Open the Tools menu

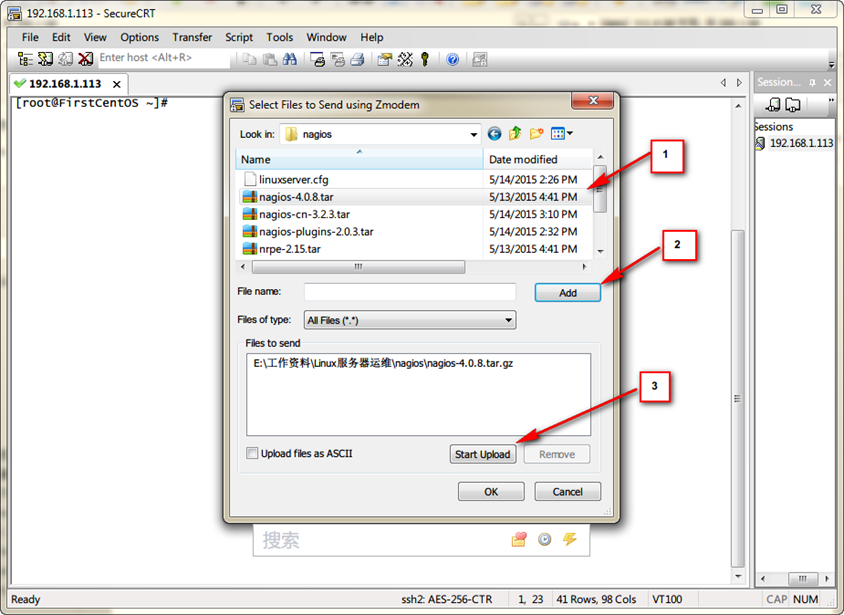pyautogui.click(x=279, y=37)
